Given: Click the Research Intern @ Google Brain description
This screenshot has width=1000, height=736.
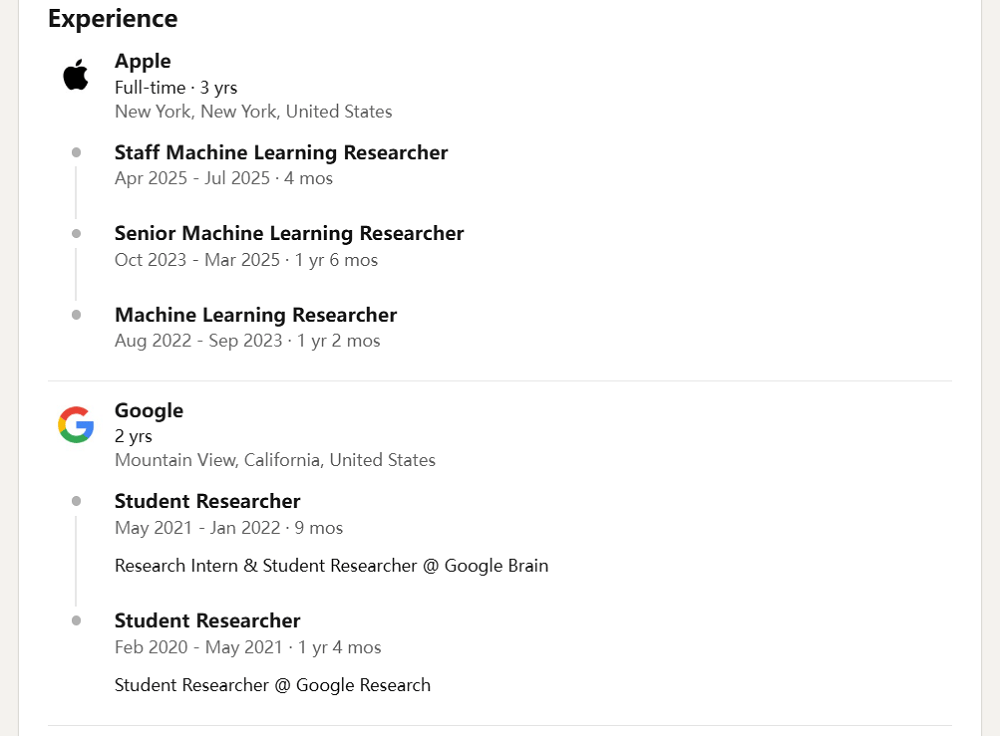Looking at the screenshot, I should click(332, 566).
